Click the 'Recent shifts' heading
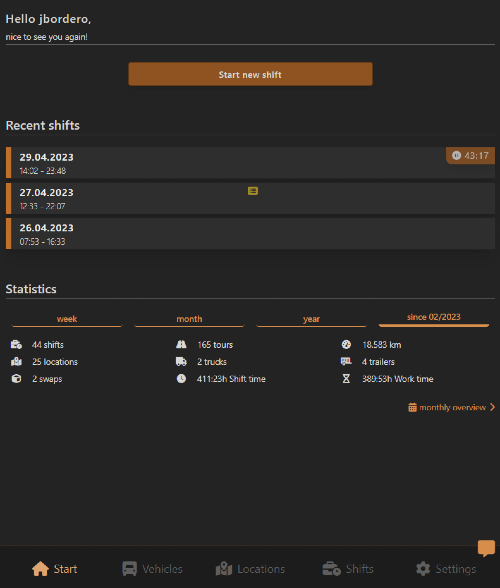 point(42,125)
